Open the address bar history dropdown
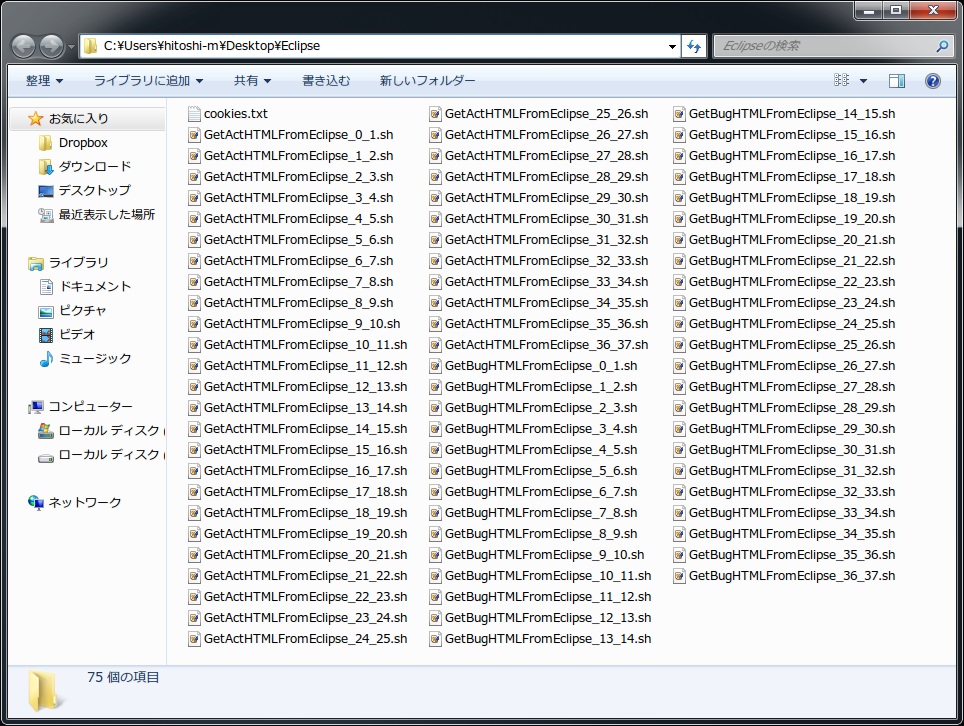The height and width of the screenshot is (726, 964). (x=672, y=46)
